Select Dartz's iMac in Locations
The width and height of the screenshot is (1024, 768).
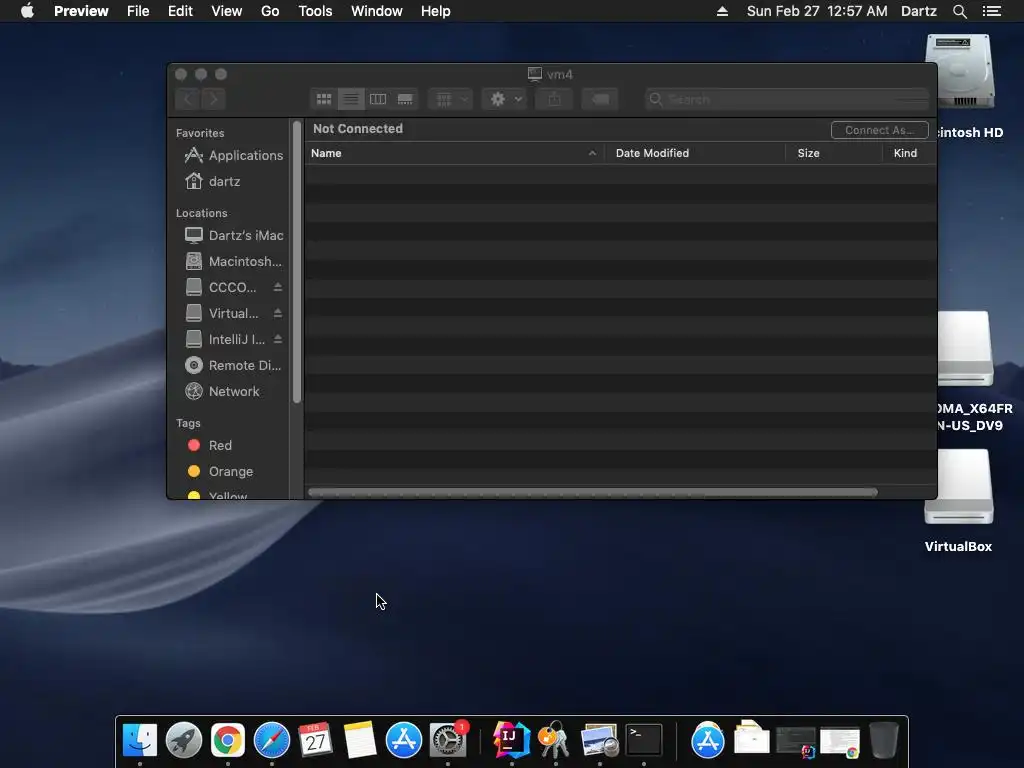(x=234, y=235)
